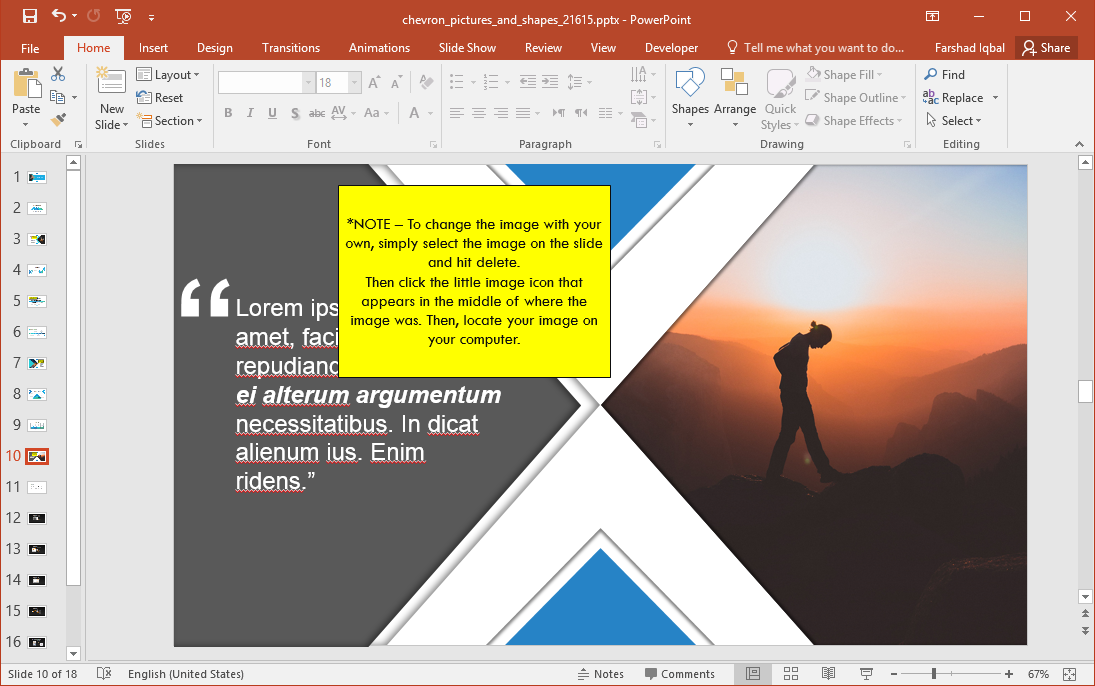Open the Transitions tab
The height and width of the screenshot is (686, 1095).
coord(291,48)
